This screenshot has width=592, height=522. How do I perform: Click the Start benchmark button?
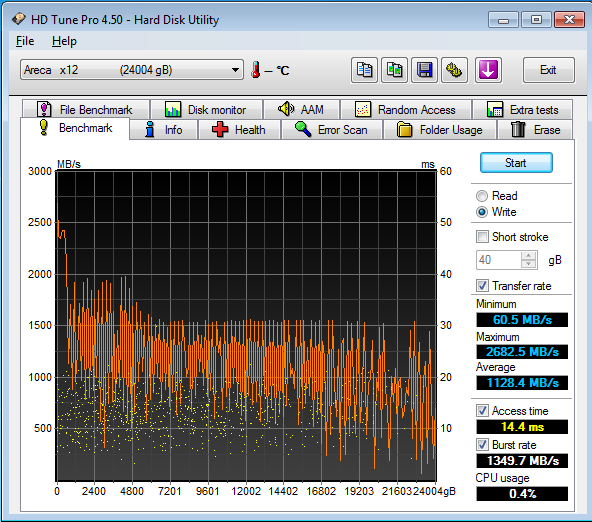516,163
